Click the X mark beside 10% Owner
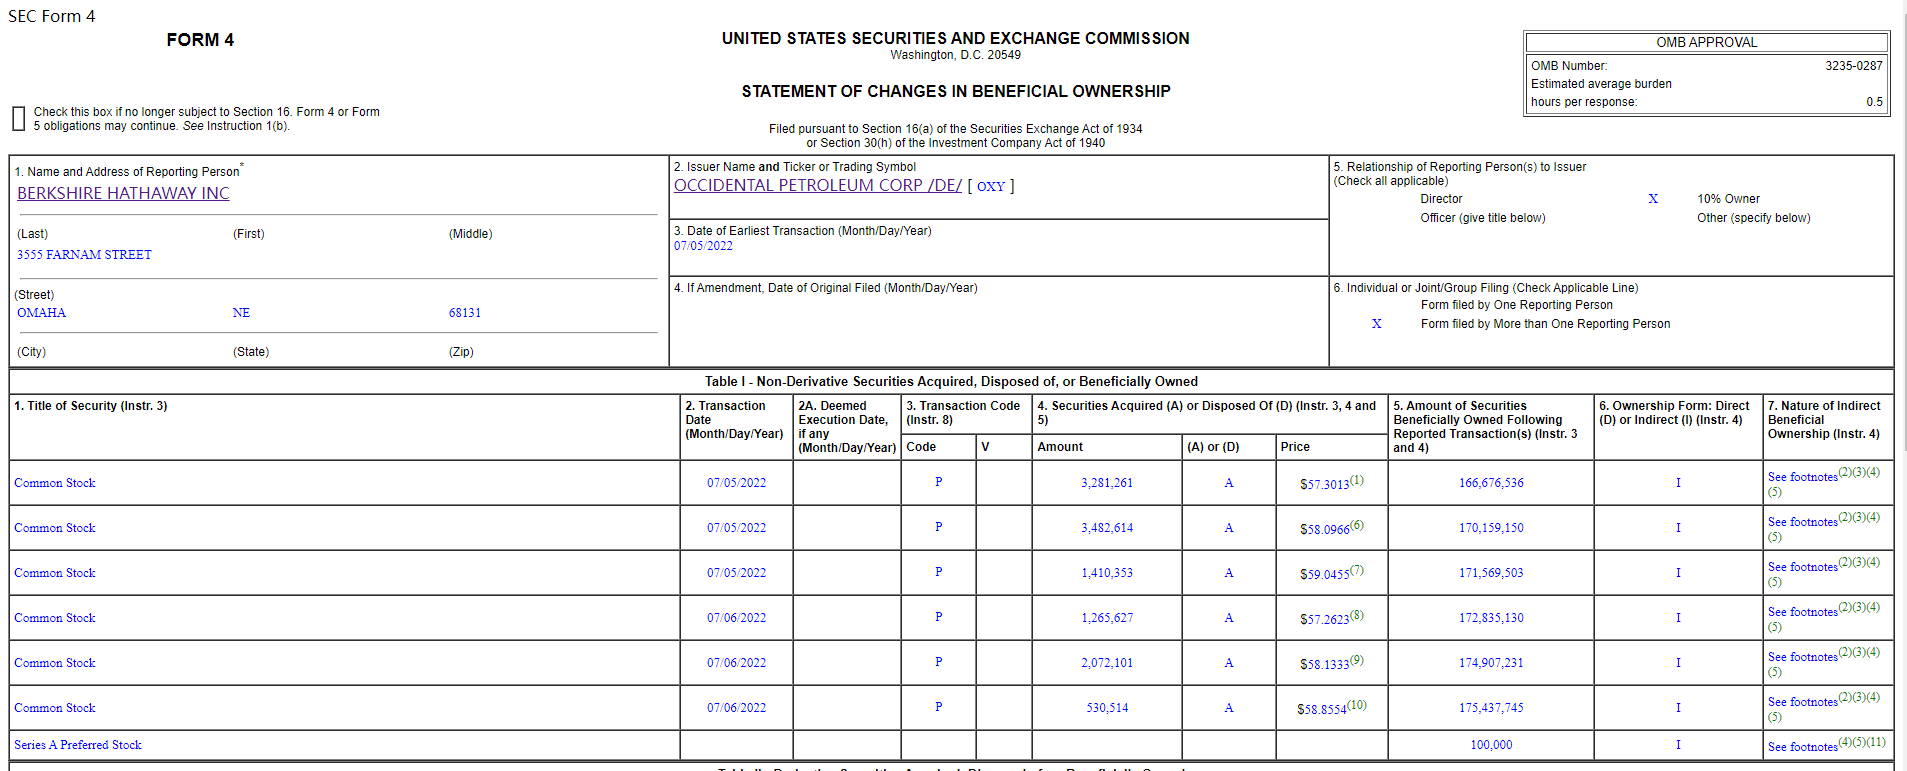Viewport: 1907px width, 771px height. [x=1653, y=199]
